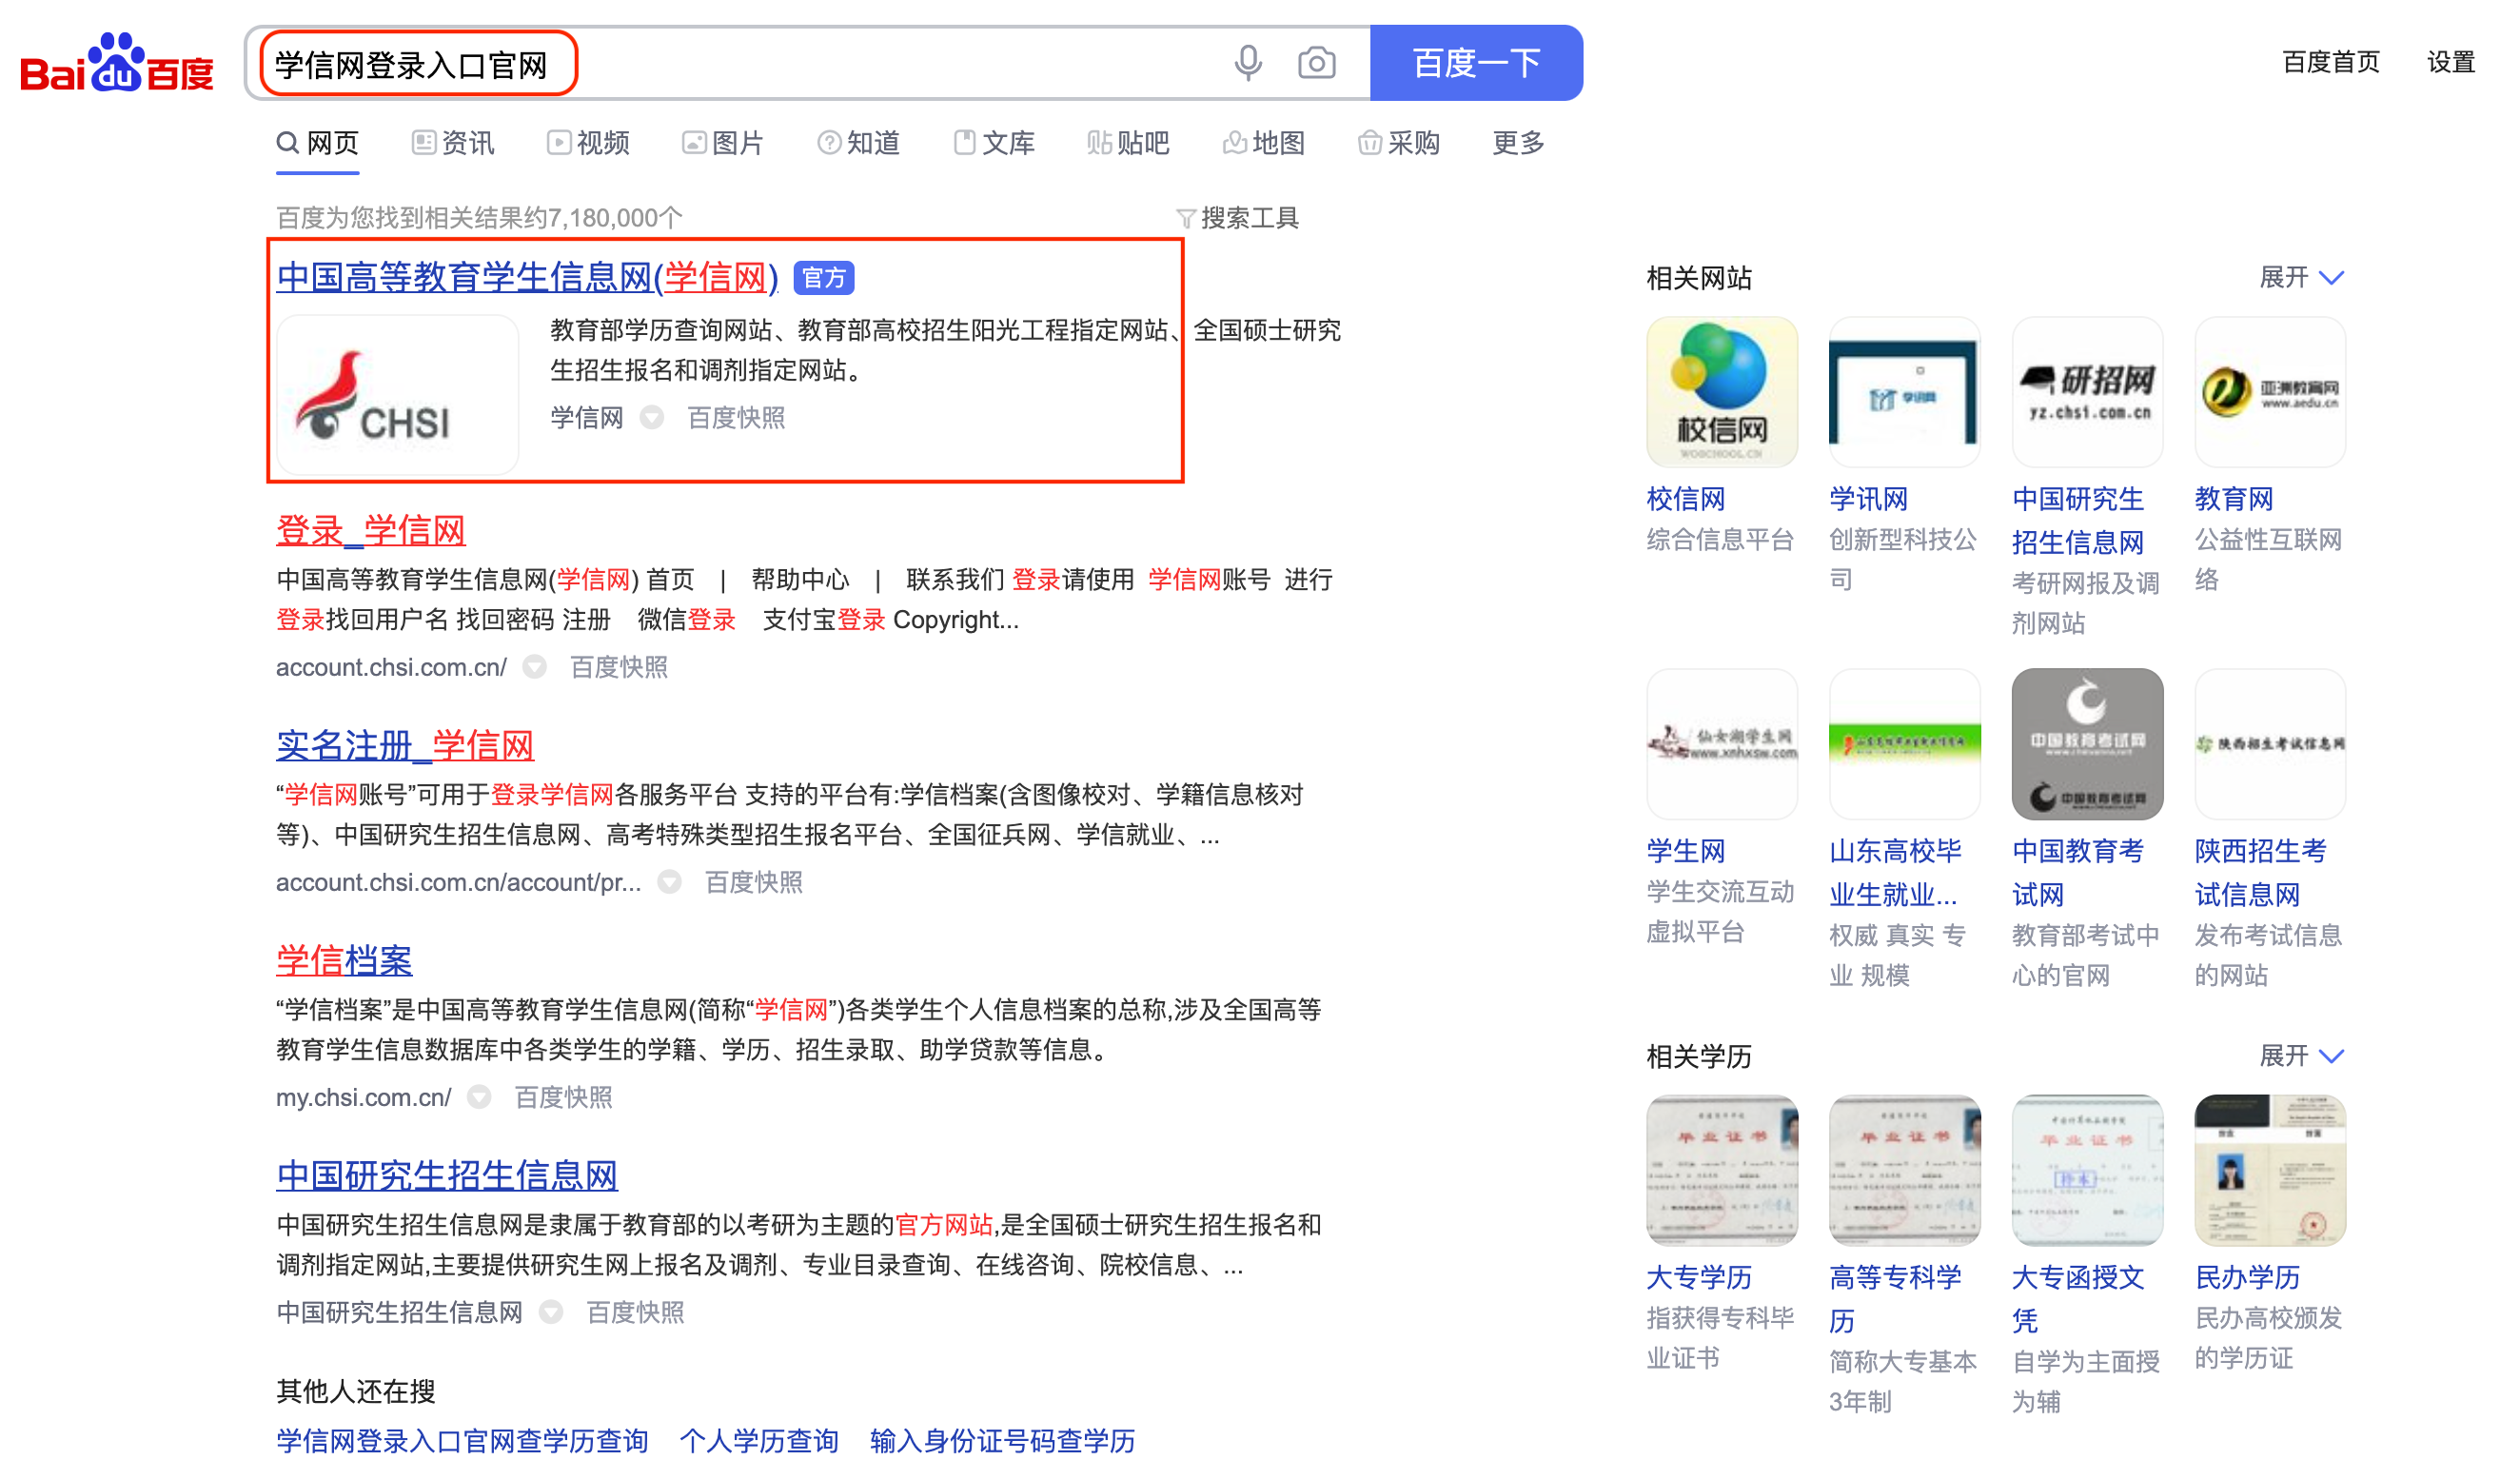Open the 研招网 site icon
The height and width of the screenshot is (1460, 2520).
(2086, 392)
